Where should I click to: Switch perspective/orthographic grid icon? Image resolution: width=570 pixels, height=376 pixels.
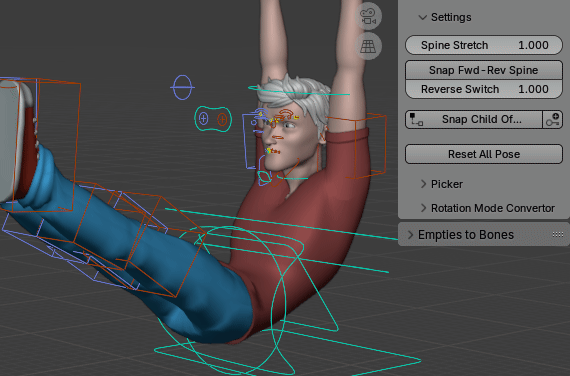(368, 46)
